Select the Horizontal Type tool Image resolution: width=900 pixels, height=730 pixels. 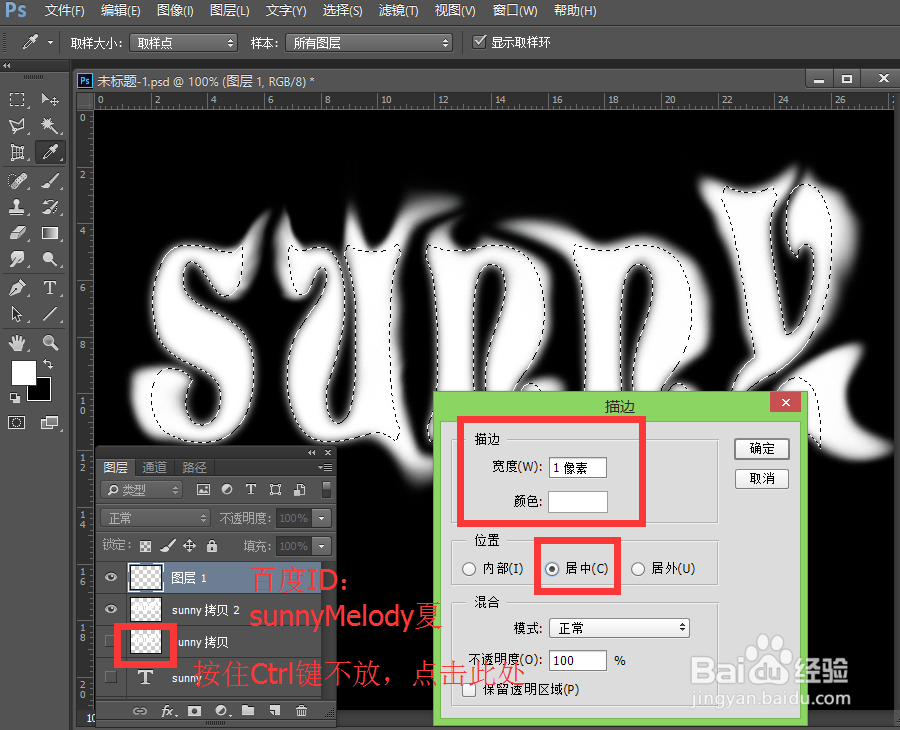point(50,288)
